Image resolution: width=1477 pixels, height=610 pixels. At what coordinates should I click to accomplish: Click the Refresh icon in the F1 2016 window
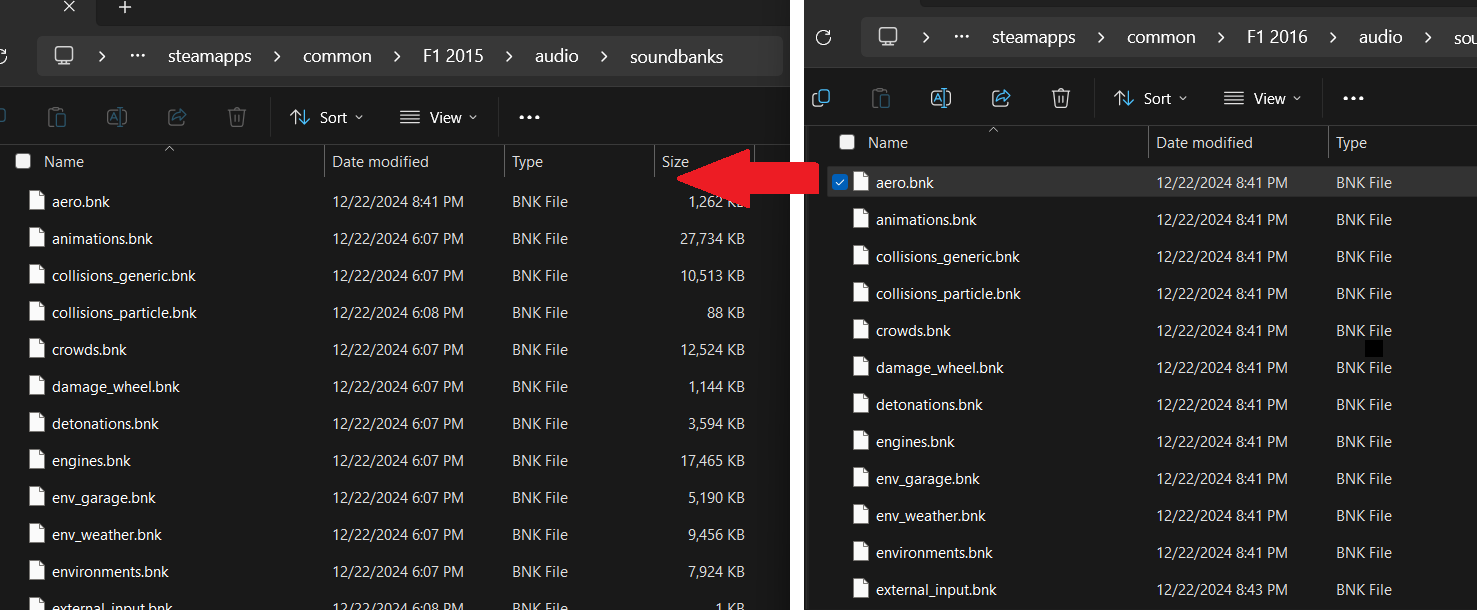click(824, 37)
